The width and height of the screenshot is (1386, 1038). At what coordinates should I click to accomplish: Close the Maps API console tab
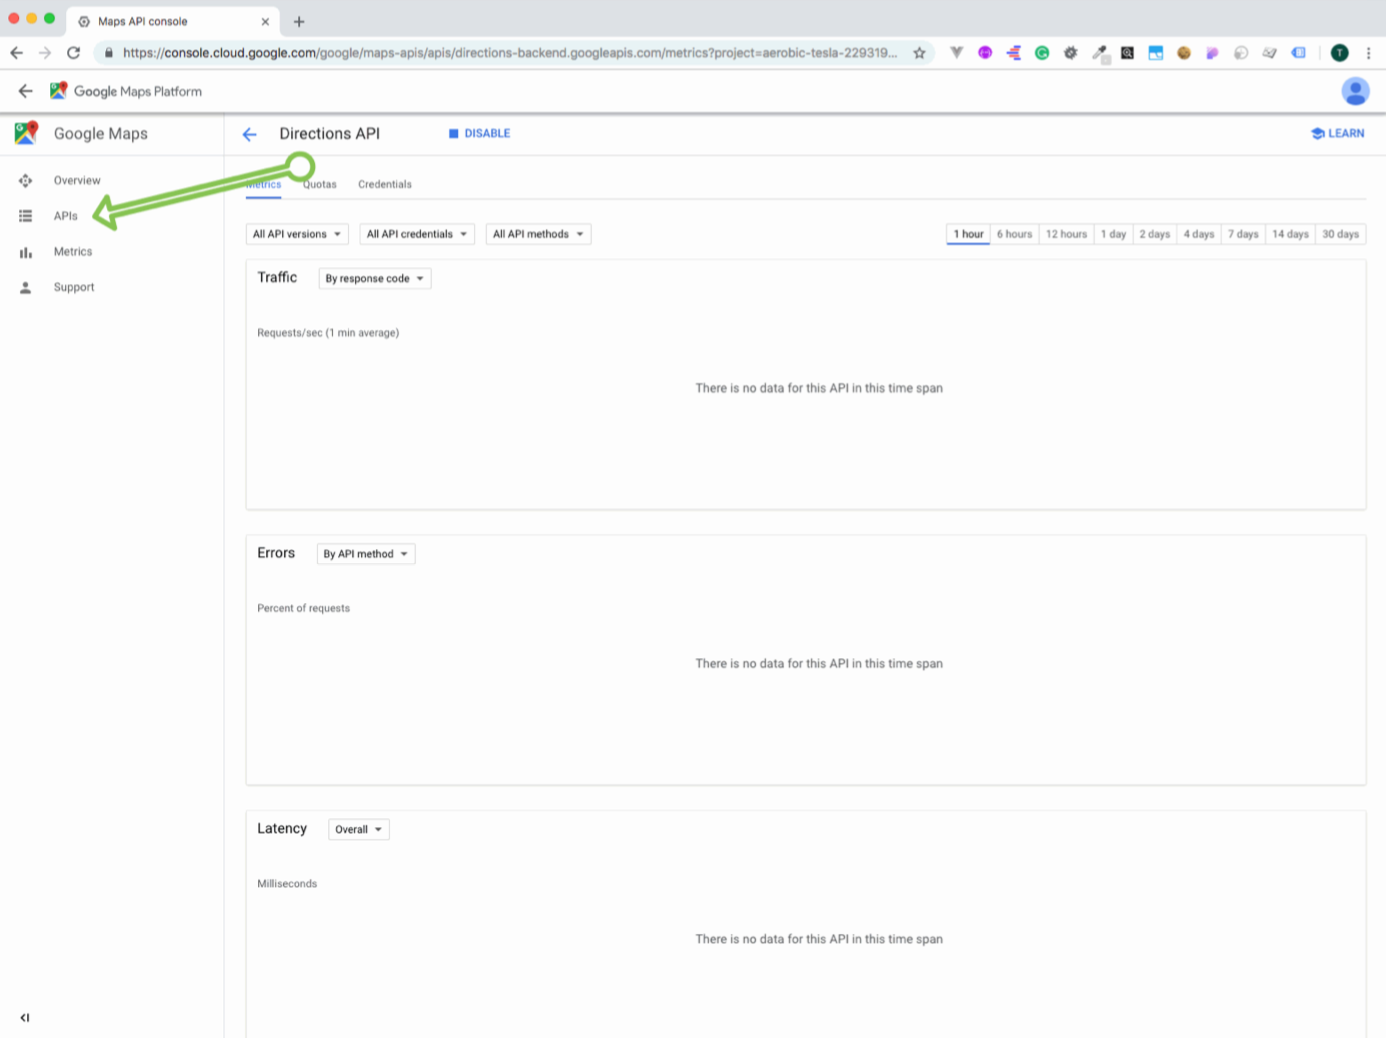pyautogui.click(x=265, y=21)
